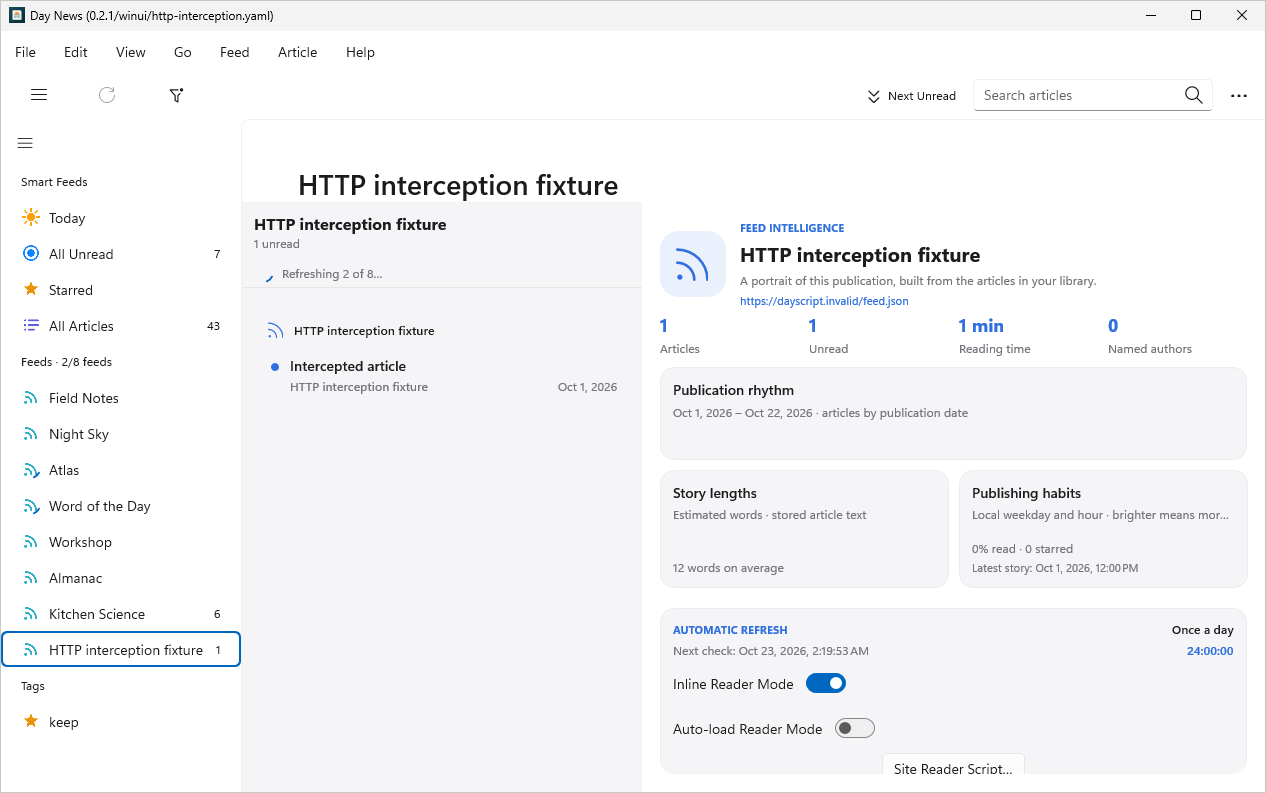1266x793 pixels.
Task: Click the Field Notes feed icon
Action: 31,398
